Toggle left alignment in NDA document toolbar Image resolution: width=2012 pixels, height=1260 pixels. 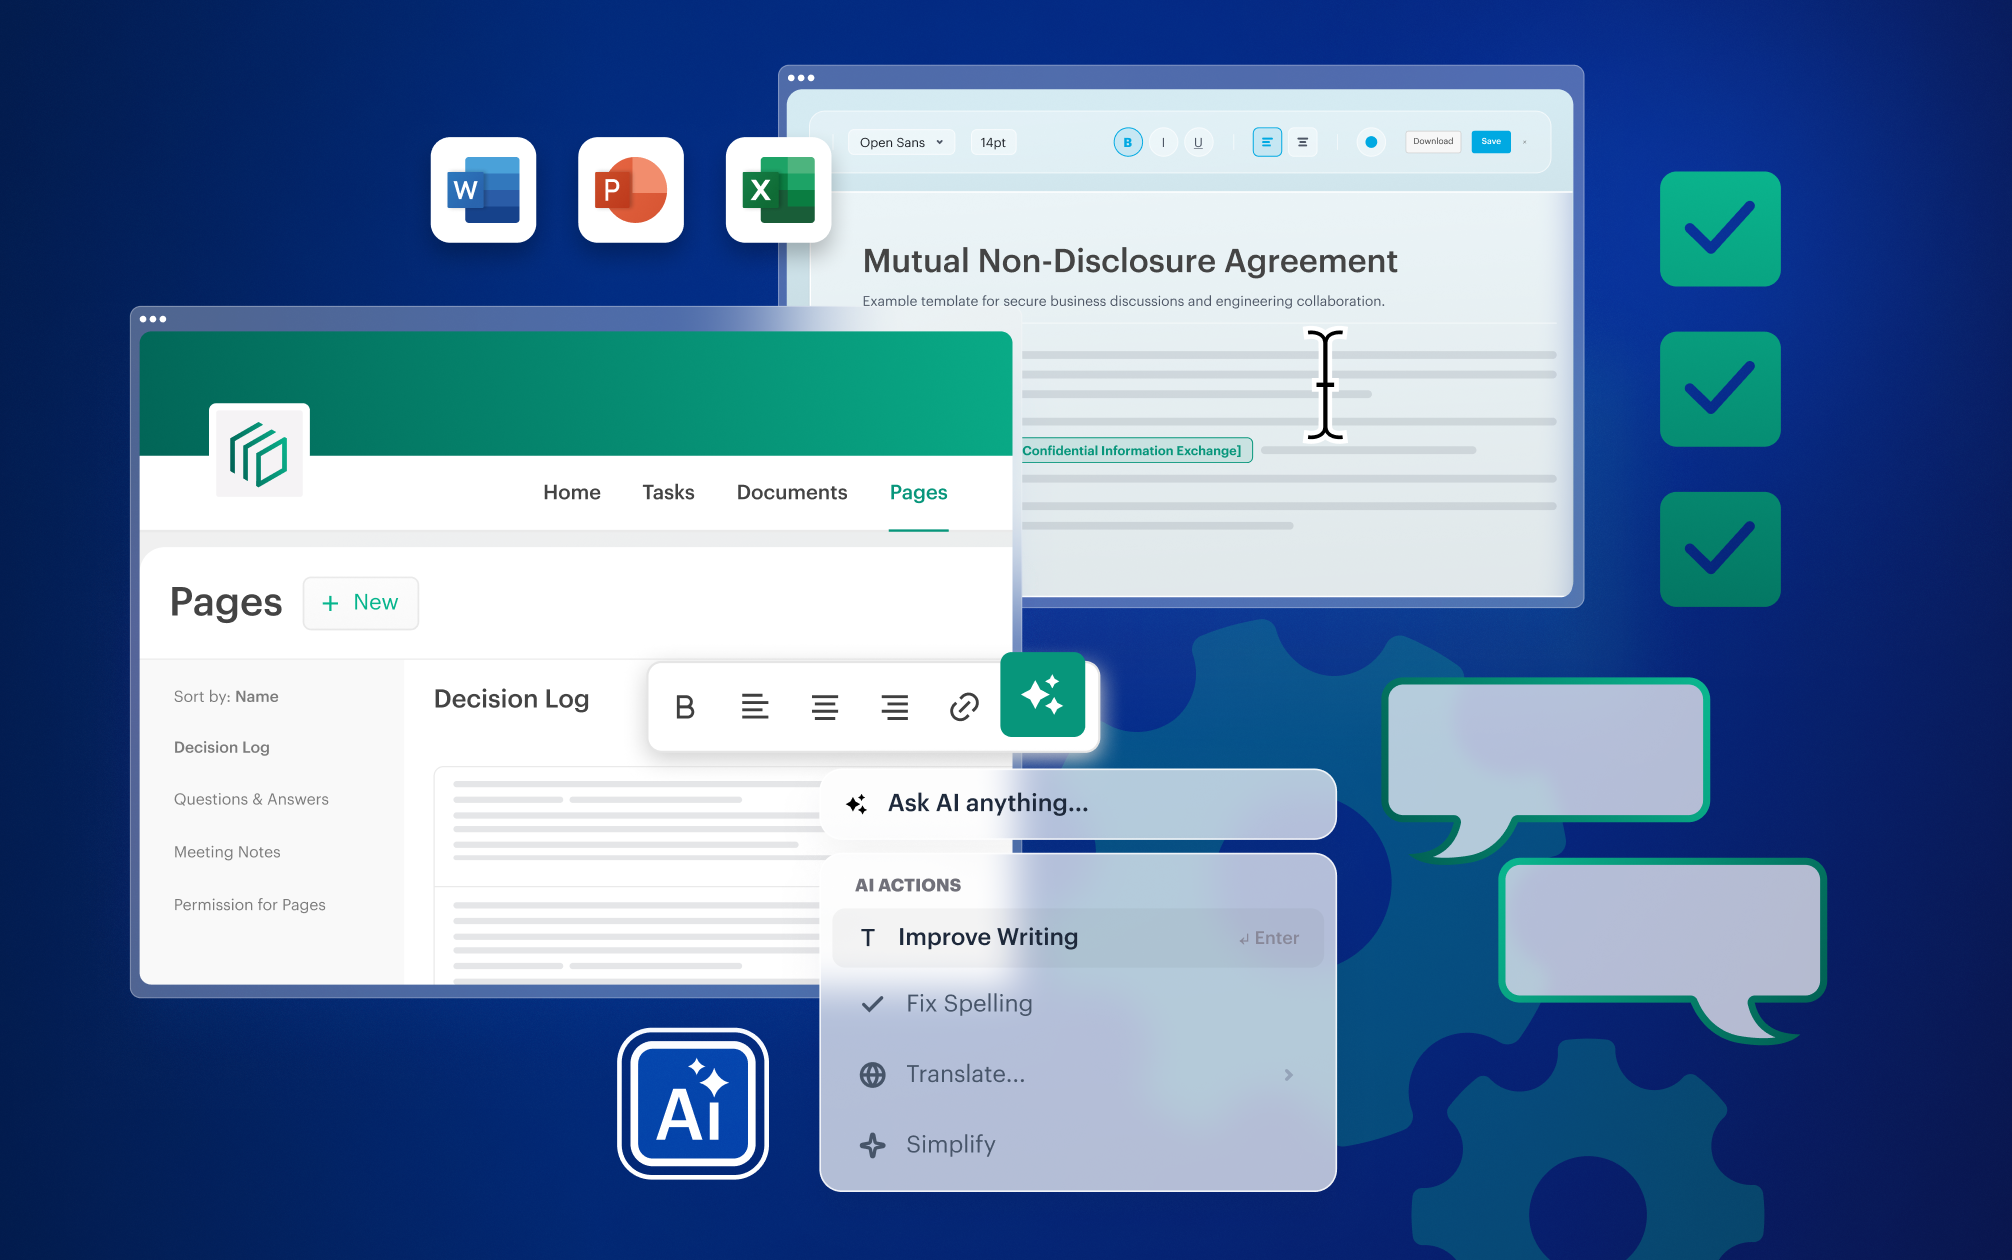pyautogui.click(x=1267, y=142)
